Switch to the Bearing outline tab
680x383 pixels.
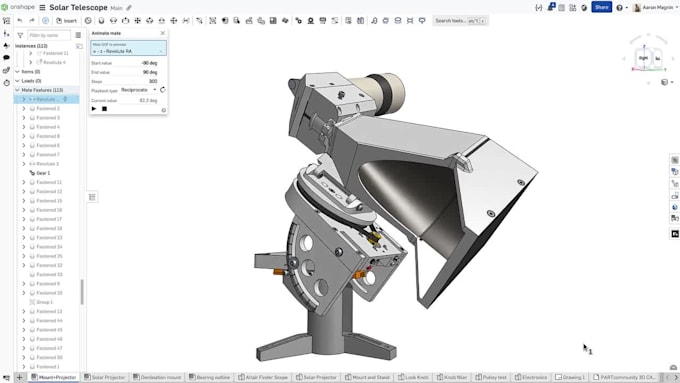209,377
